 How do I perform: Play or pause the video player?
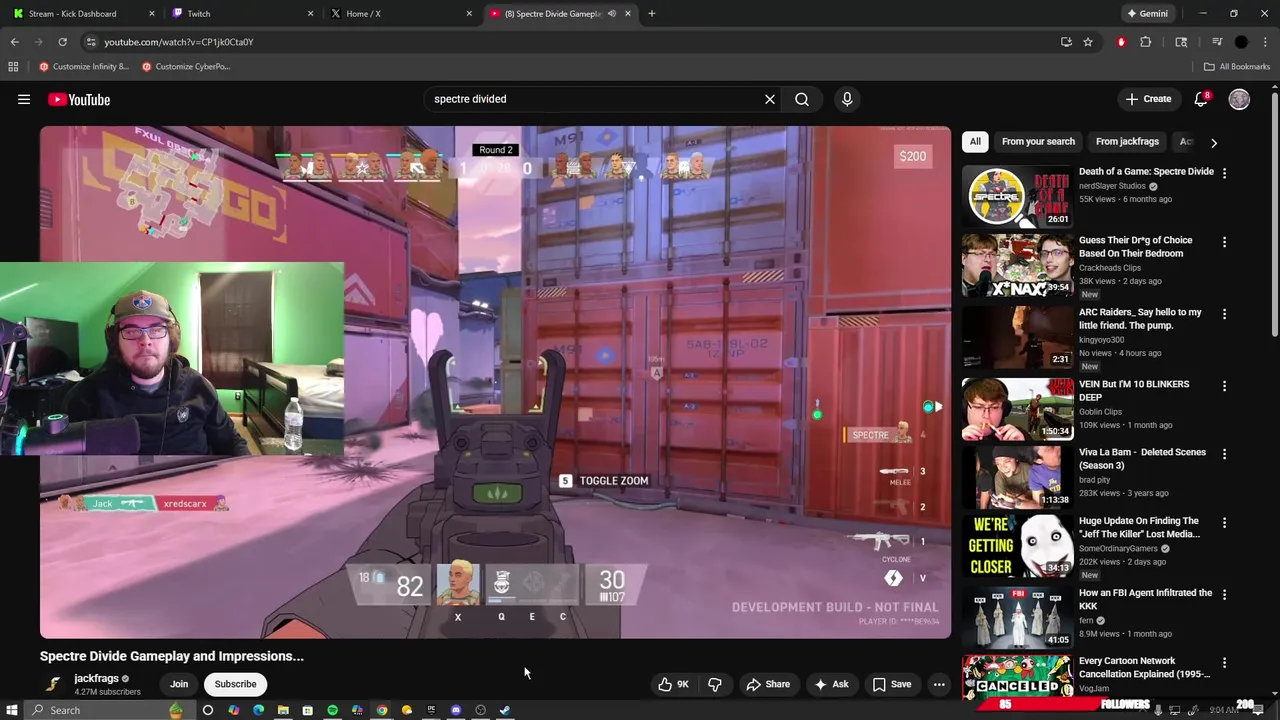click(495, 382)
